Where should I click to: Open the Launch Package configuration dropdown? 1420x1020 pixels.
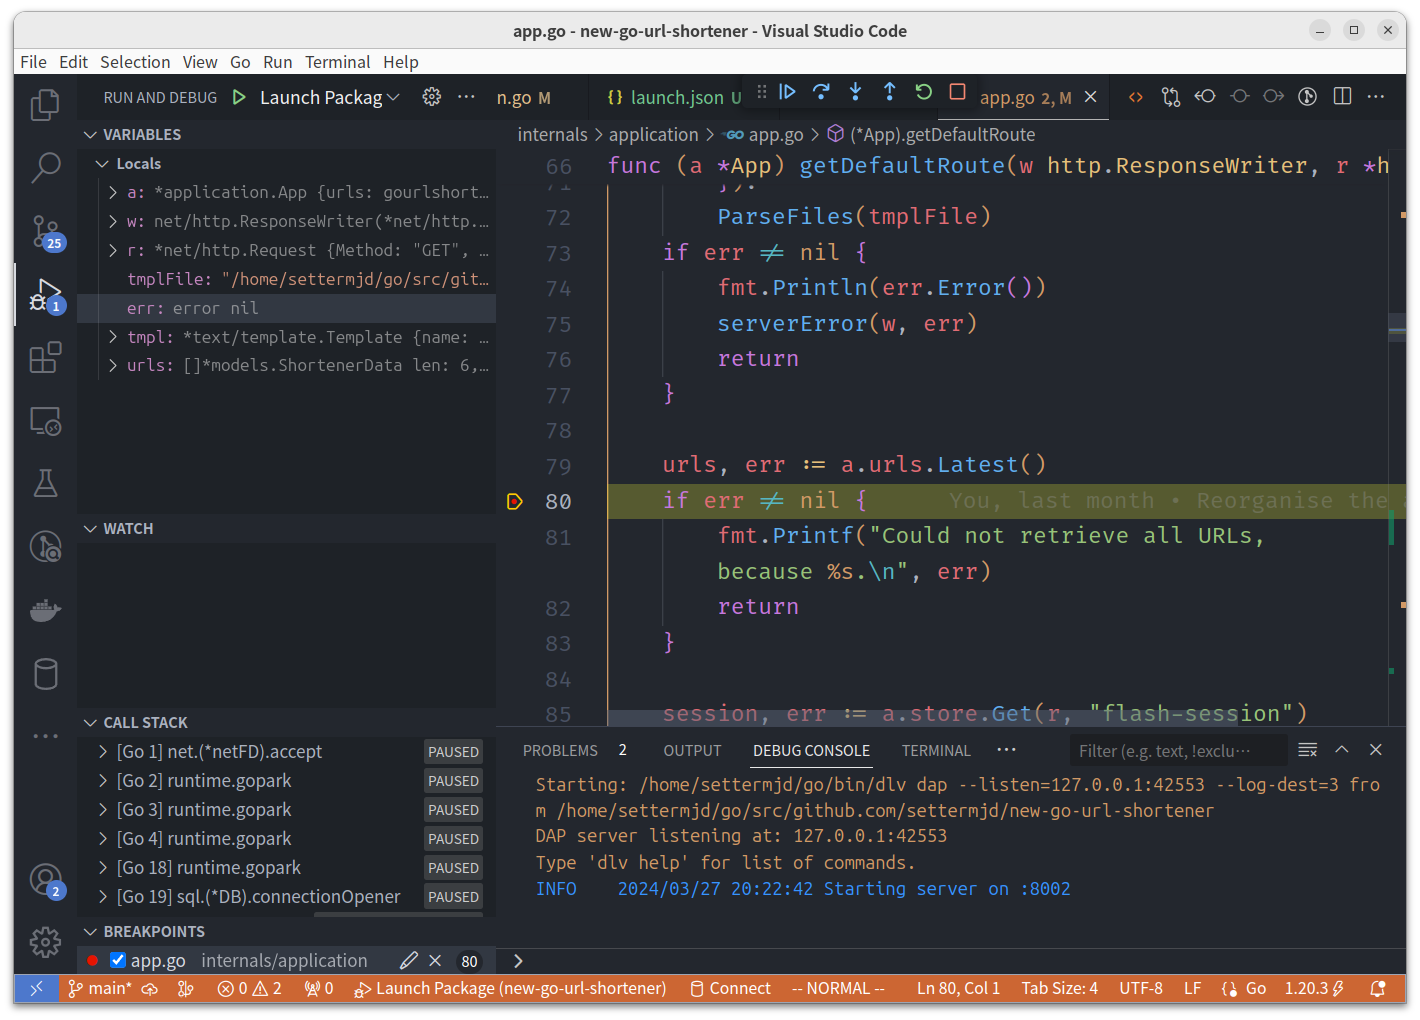[320, 97]
